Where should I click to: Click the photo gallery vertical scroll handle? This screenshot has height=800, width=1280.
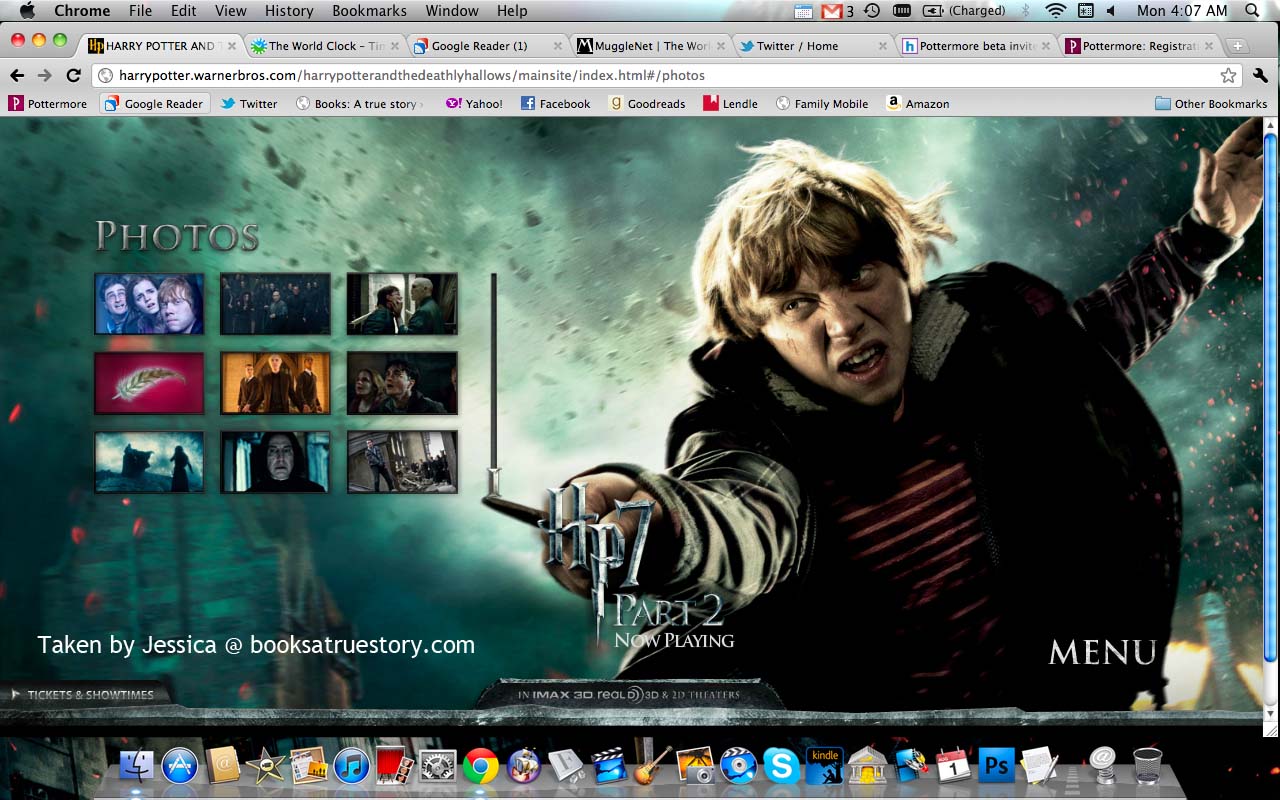point(494,481)
